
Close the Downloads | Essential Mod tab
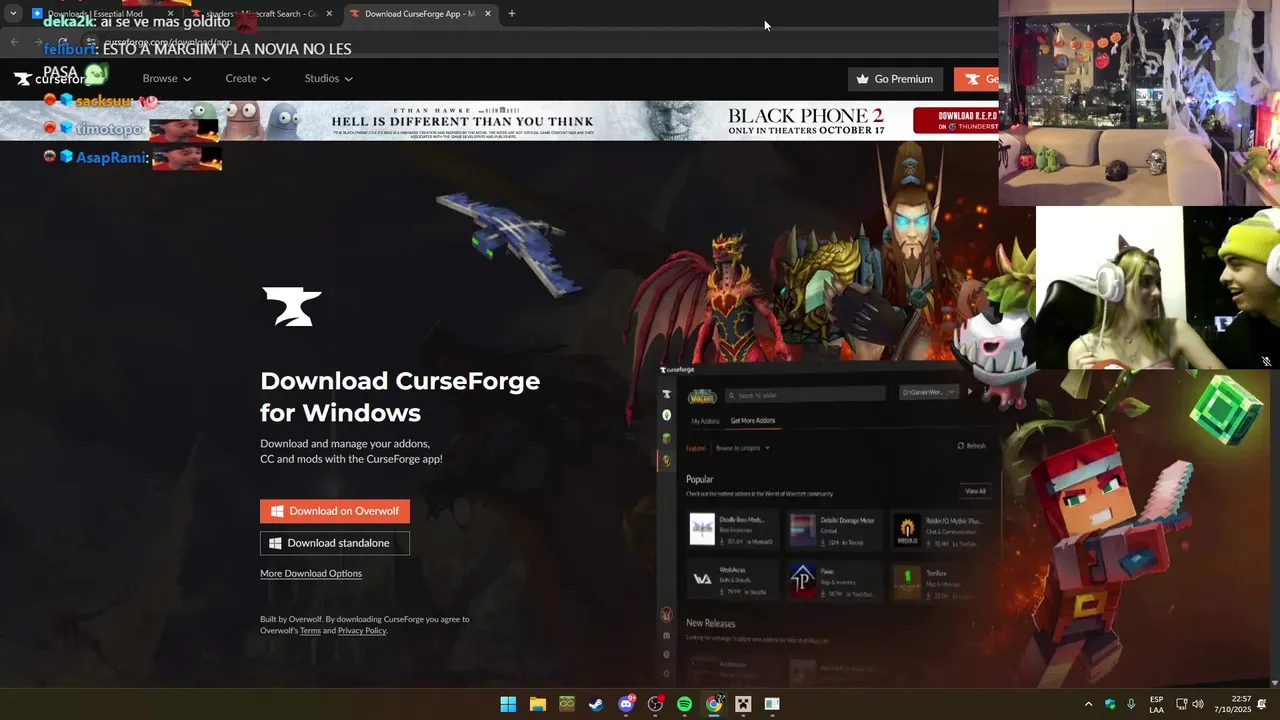click(170, 14)
